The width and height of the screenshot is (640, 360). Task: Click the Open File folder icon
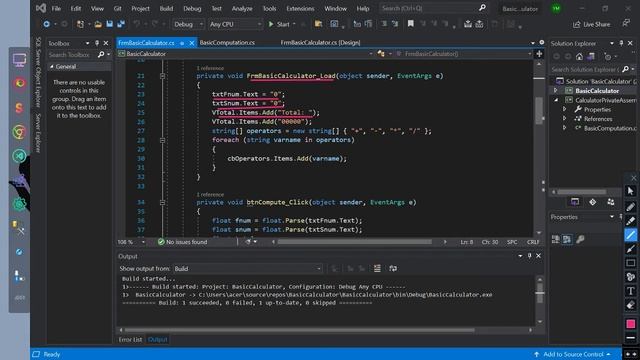(x=98, y=24)
